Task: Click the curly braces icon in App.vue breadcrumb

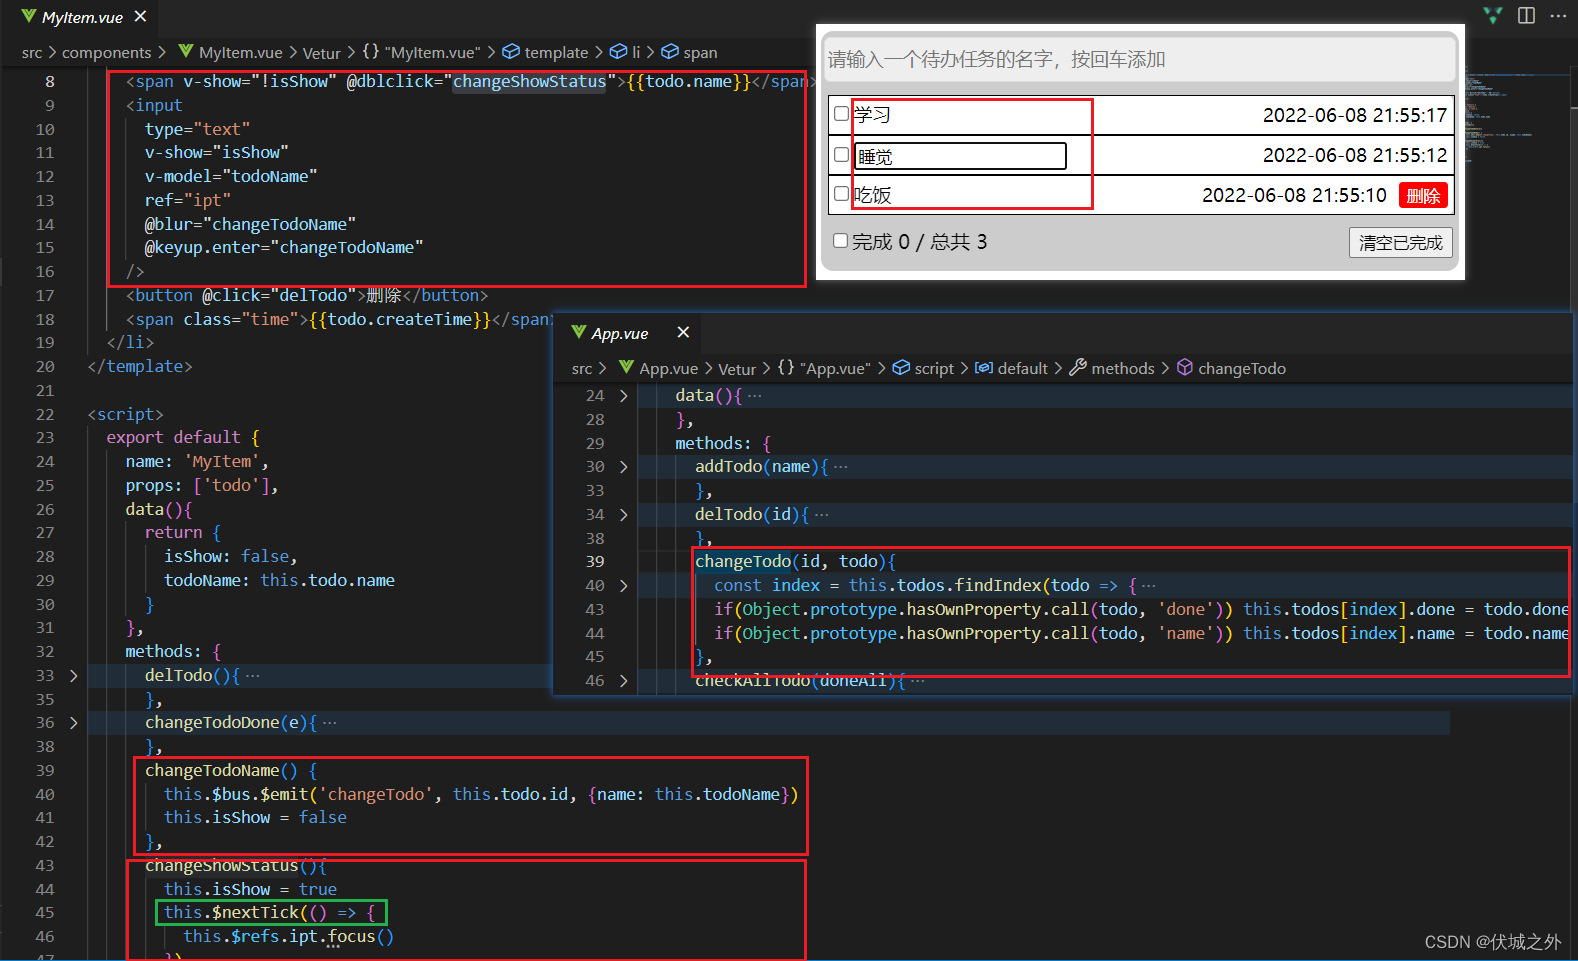Action: (x=786, y=367)
